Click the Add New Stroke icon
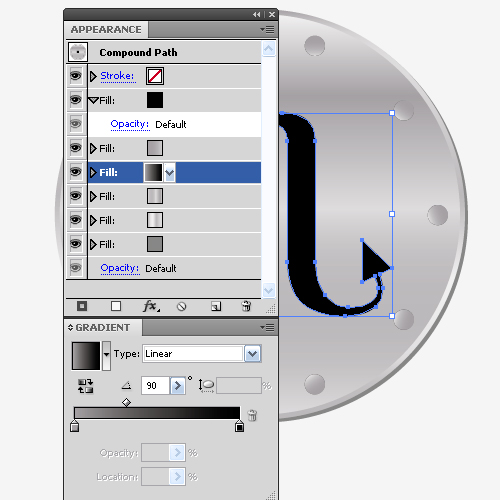500x500 pixels. (82, 306)
